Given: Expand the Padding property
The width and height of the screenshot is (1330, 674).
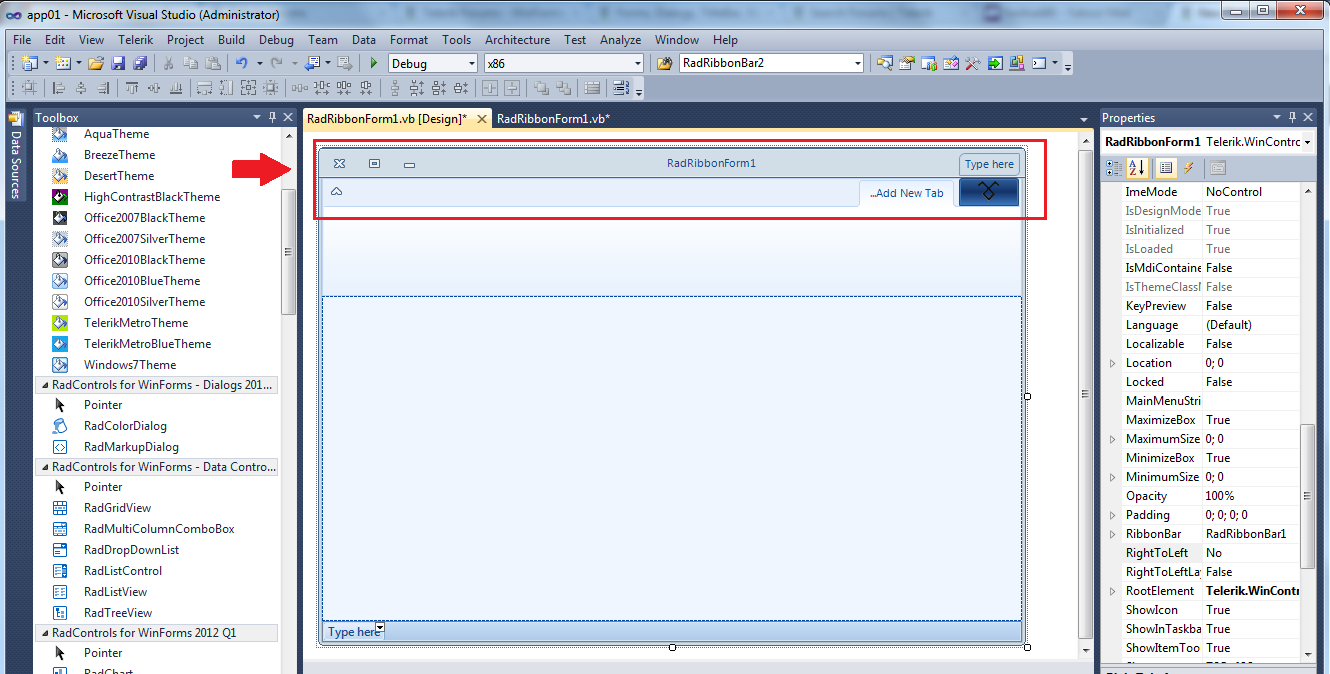Looking at the screenshot, I should point(1113,515).
